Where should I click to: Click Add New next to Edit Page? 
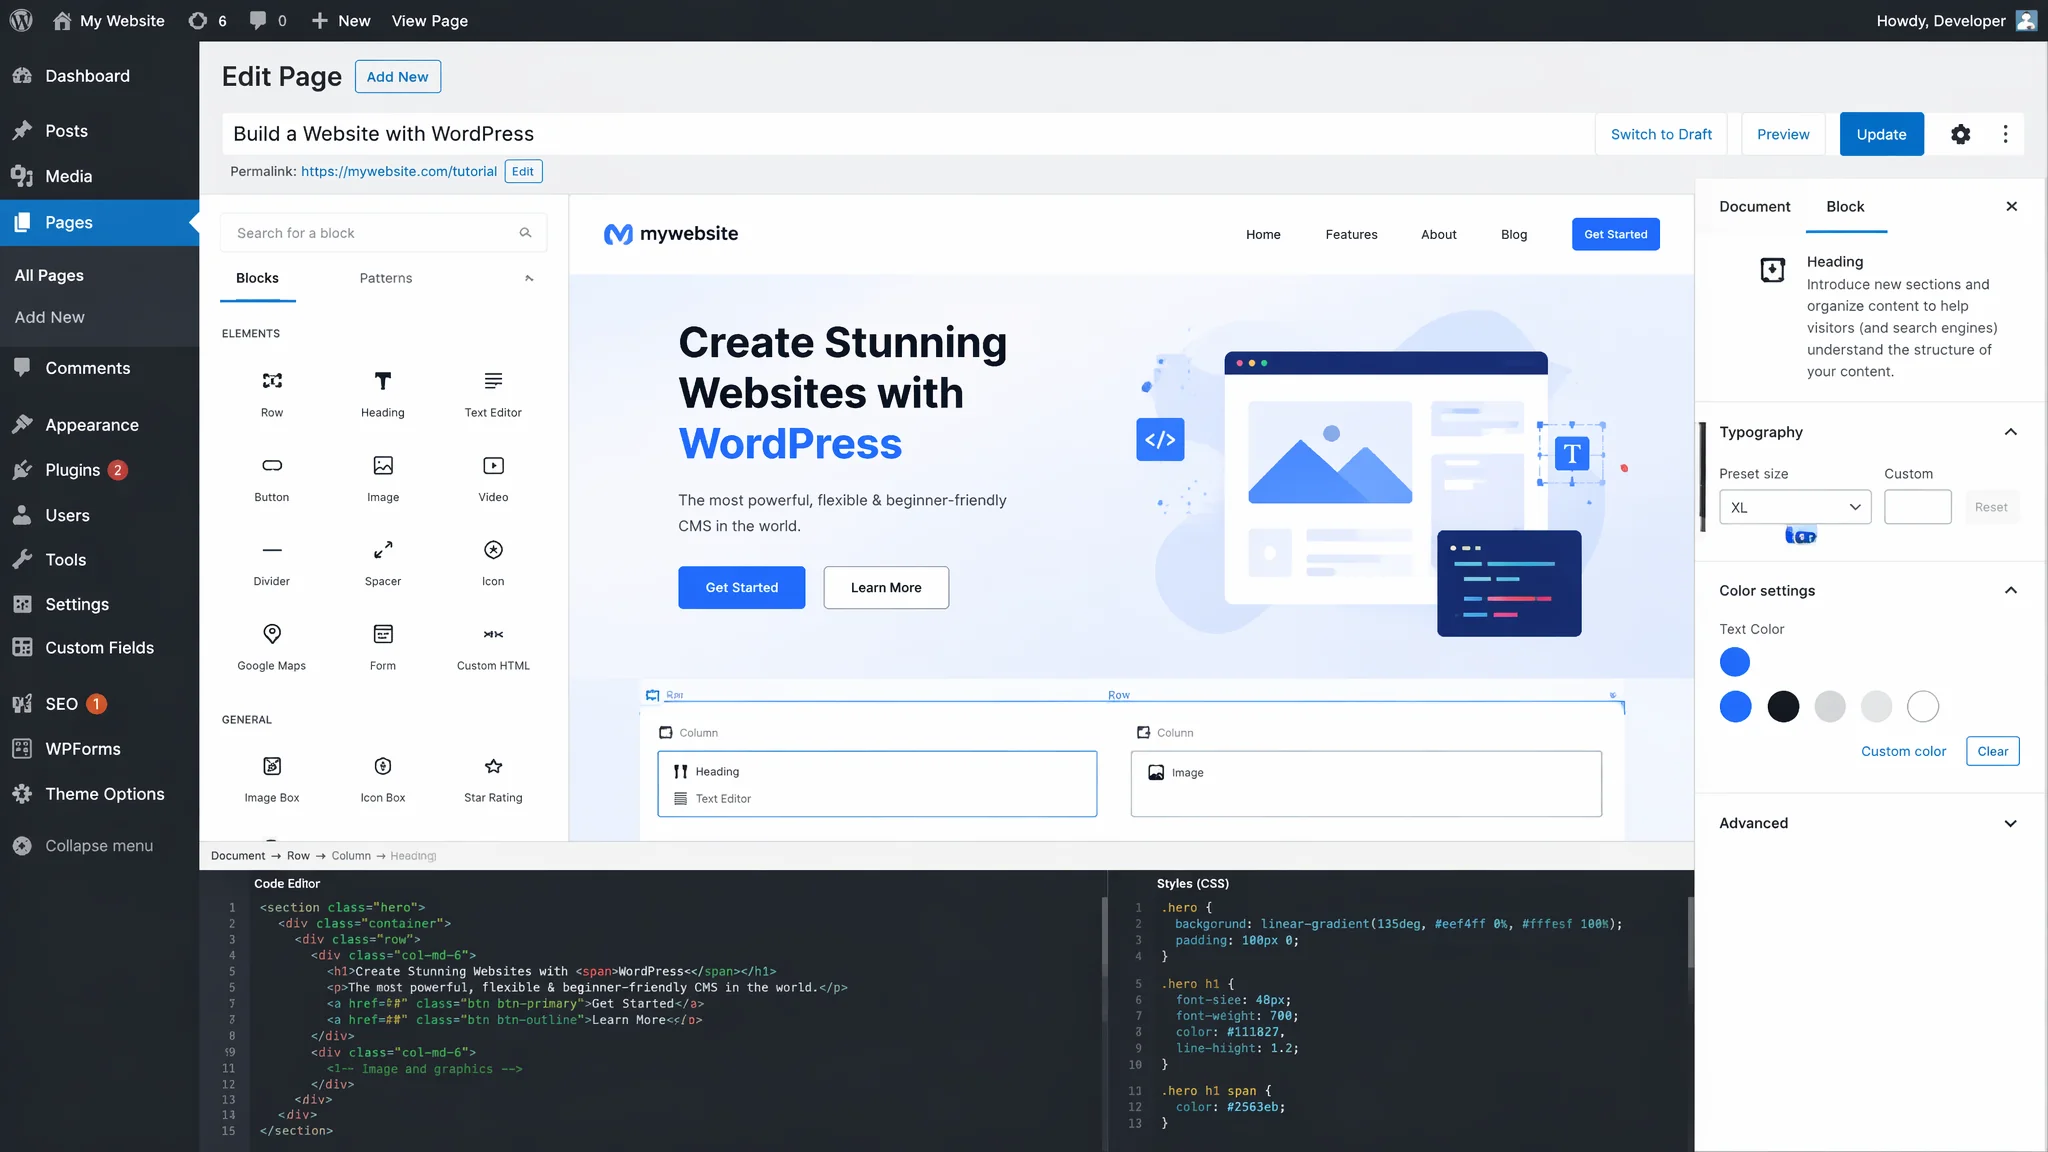(397, 76)
